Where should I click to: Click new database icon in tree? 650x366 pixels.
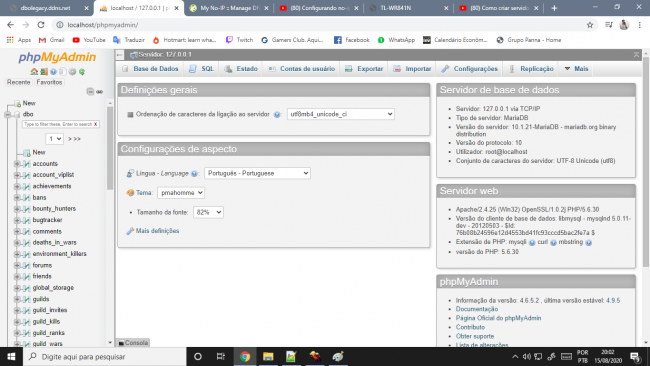pyautogui.click(x=17, y=103)
